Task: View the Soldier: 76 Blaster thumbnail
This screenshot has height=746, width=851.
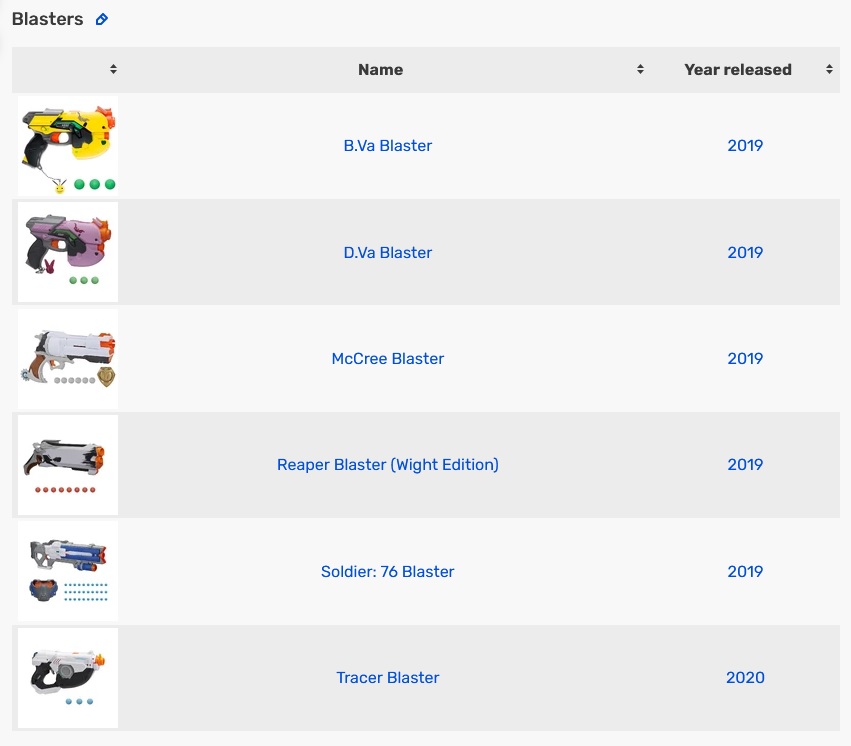Action: pos(68,571)
